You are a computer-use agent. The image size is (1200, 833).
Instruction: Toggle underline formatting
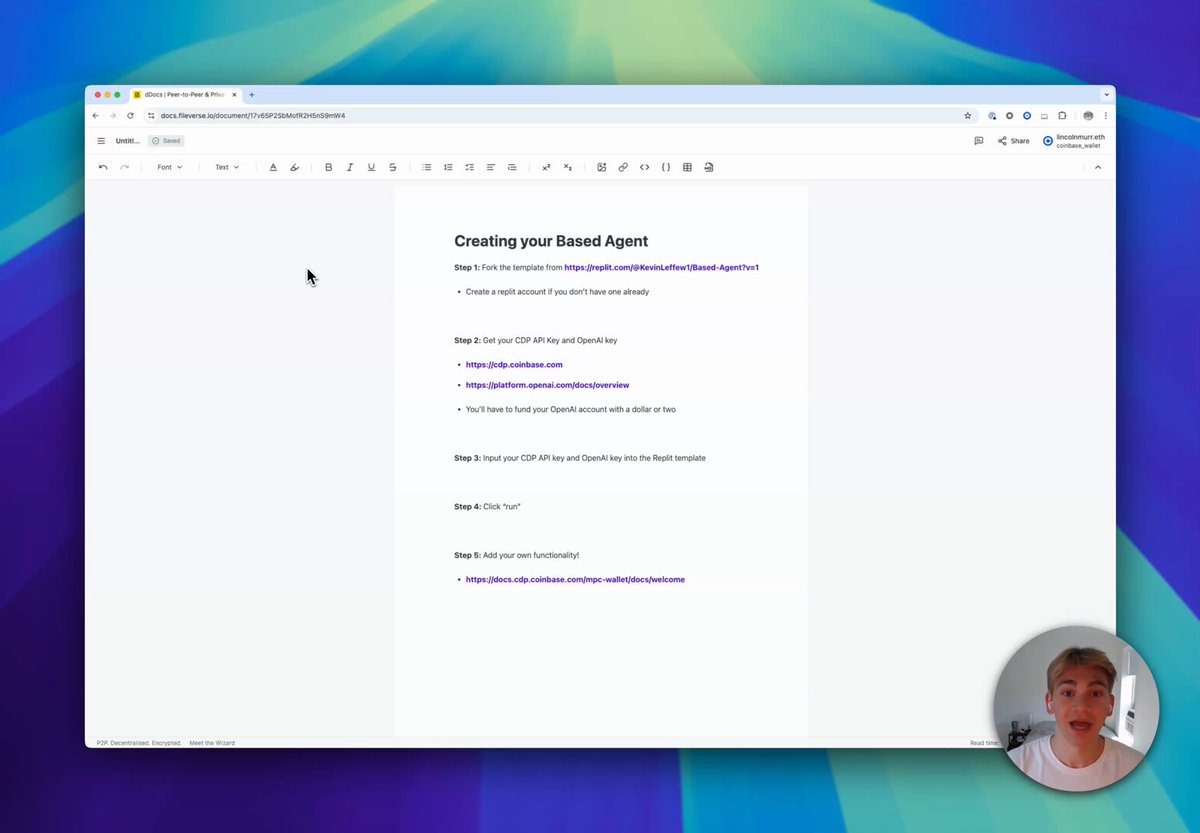pyautogui.click(x=371, y=167)
